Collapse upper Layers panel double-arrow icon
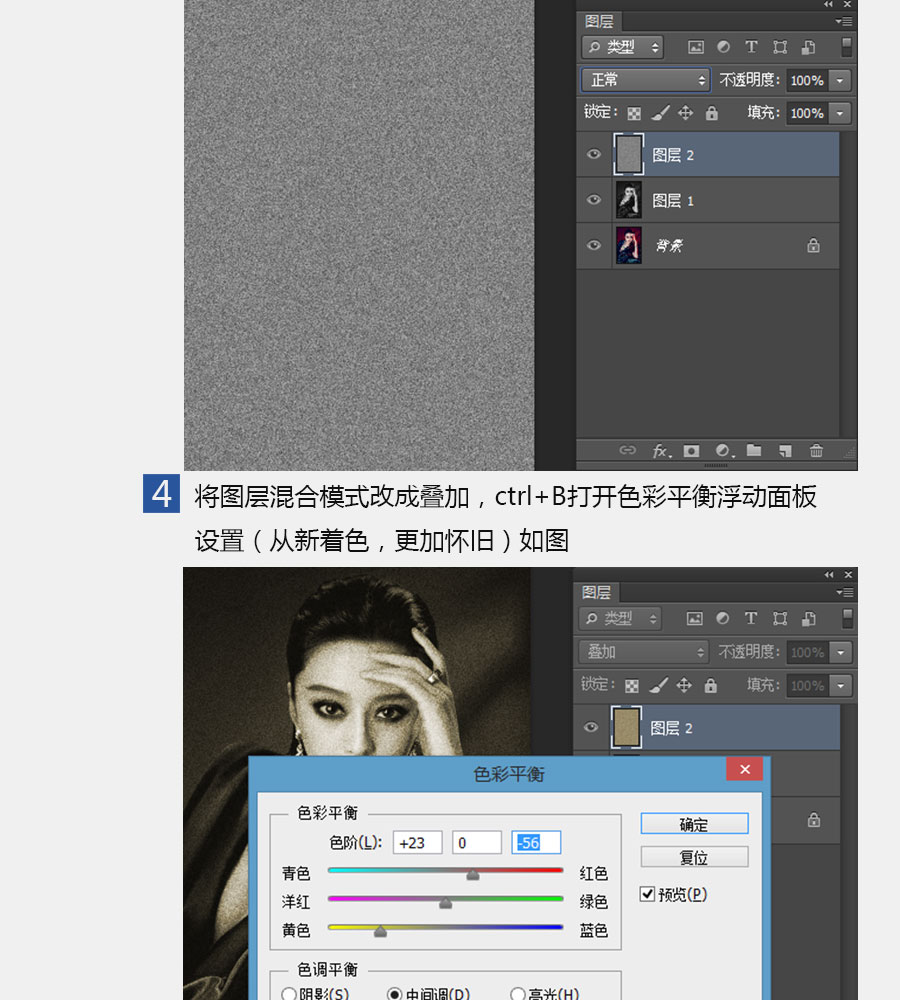 point(828,4)
